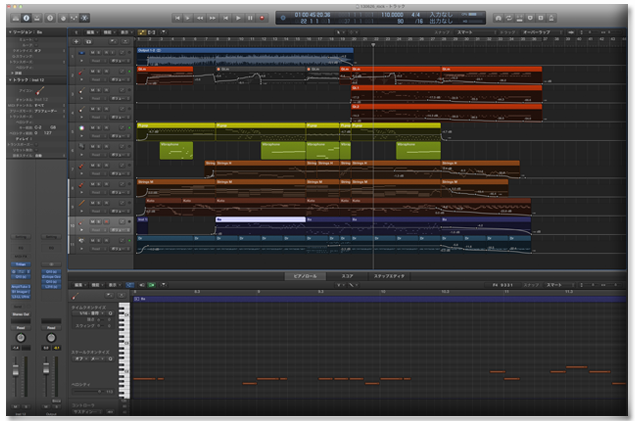Viewport: 635px width, 421px height.
Task: Toggle the Inspector info button
Action: (26, 18)
